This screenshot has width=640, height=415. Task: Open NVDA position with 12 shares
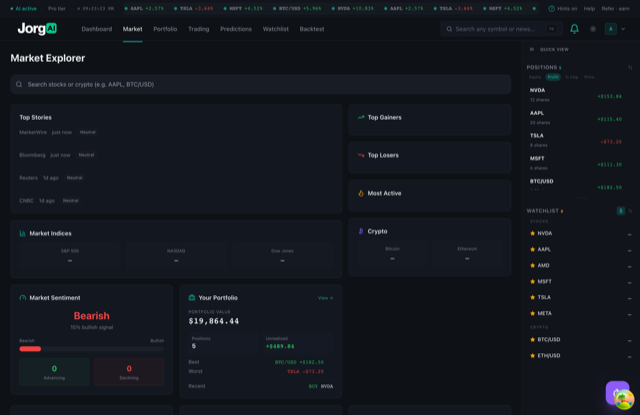(578, 95)
